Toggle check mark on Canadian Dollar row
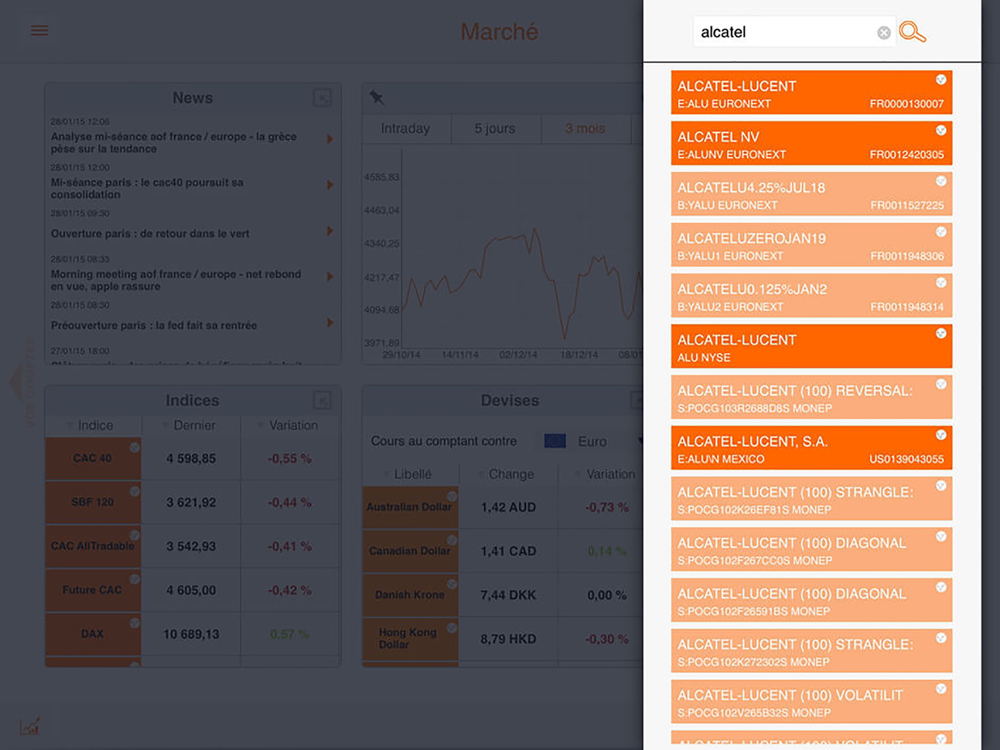The height and width of the screenshot is (750, 1000). point(452,540)
